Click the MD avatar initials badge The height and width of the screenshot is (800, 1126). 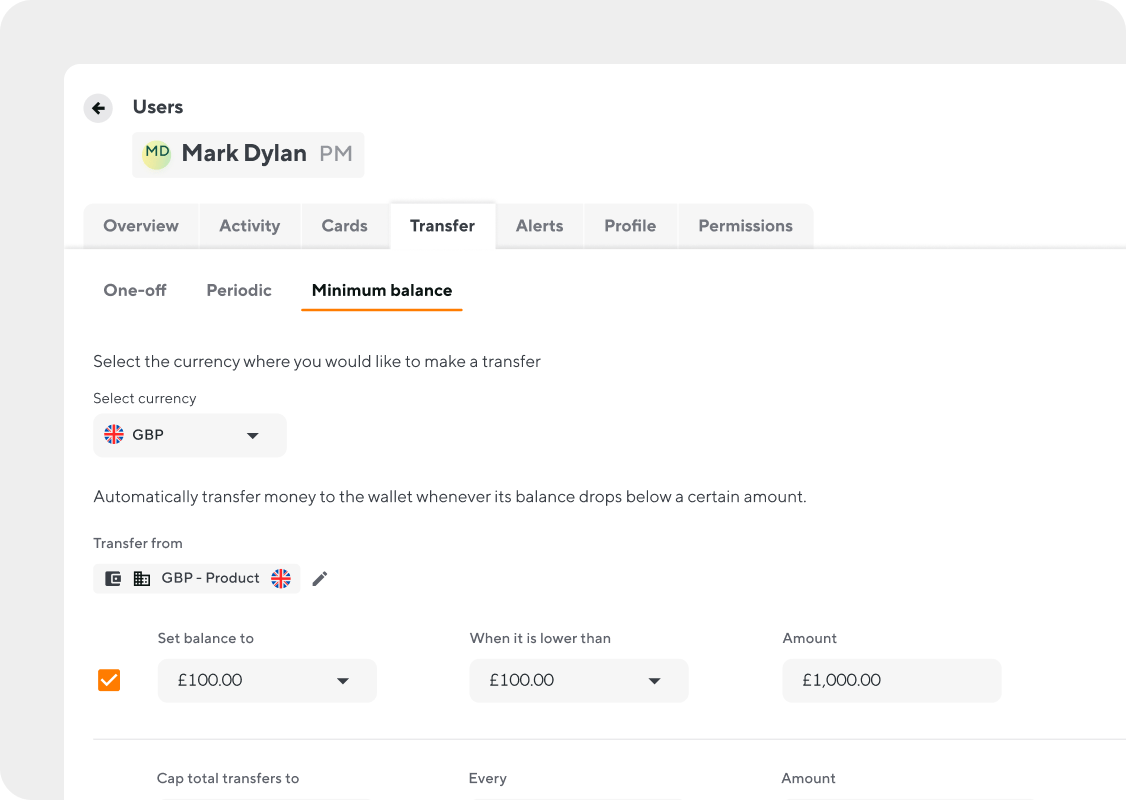tap(156, 153)
